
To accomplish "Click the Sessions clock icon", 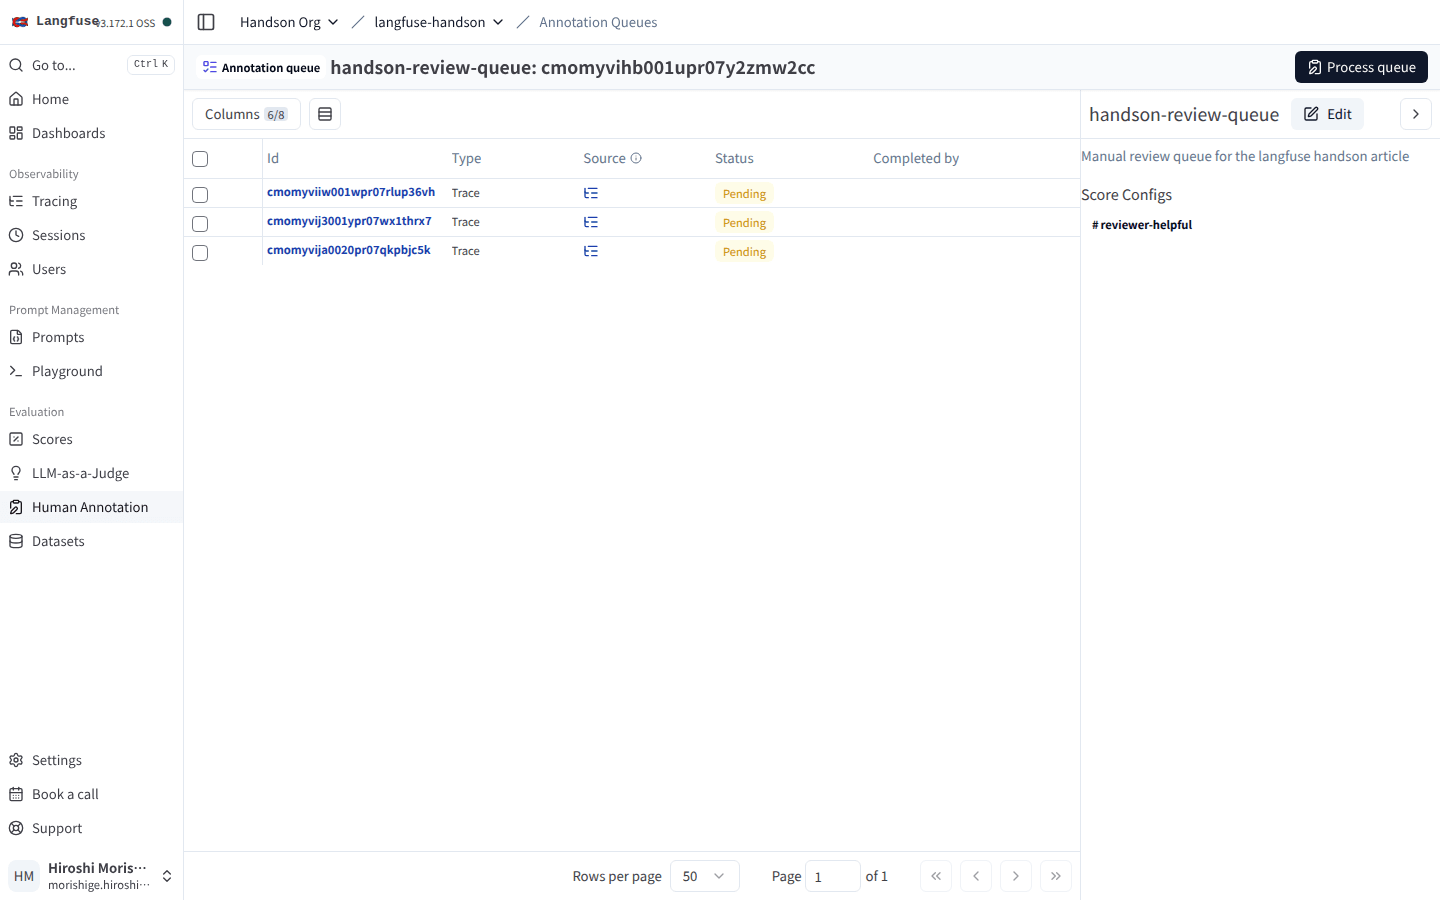I will pyautogui.click(x=16, y=235).
